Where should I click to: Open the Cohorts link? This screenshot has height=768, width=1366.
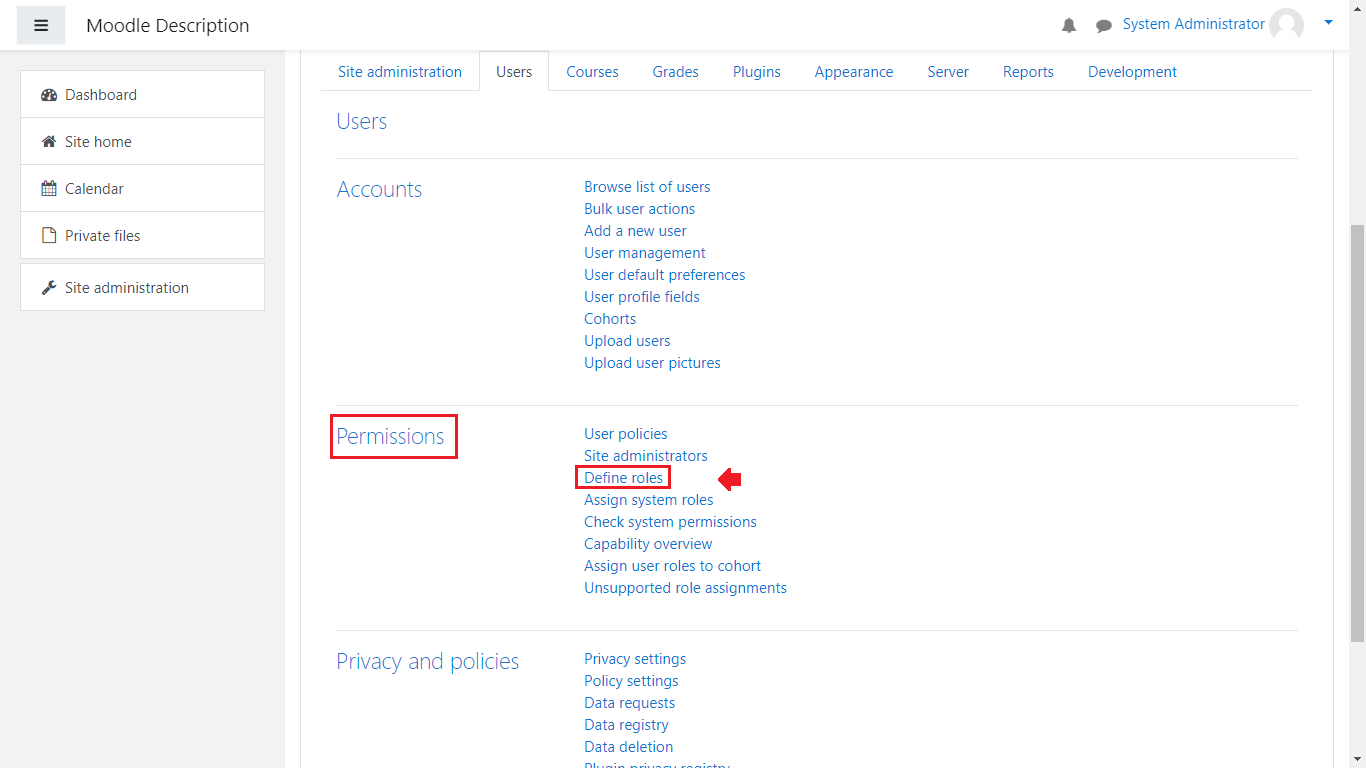click(610, 319)
